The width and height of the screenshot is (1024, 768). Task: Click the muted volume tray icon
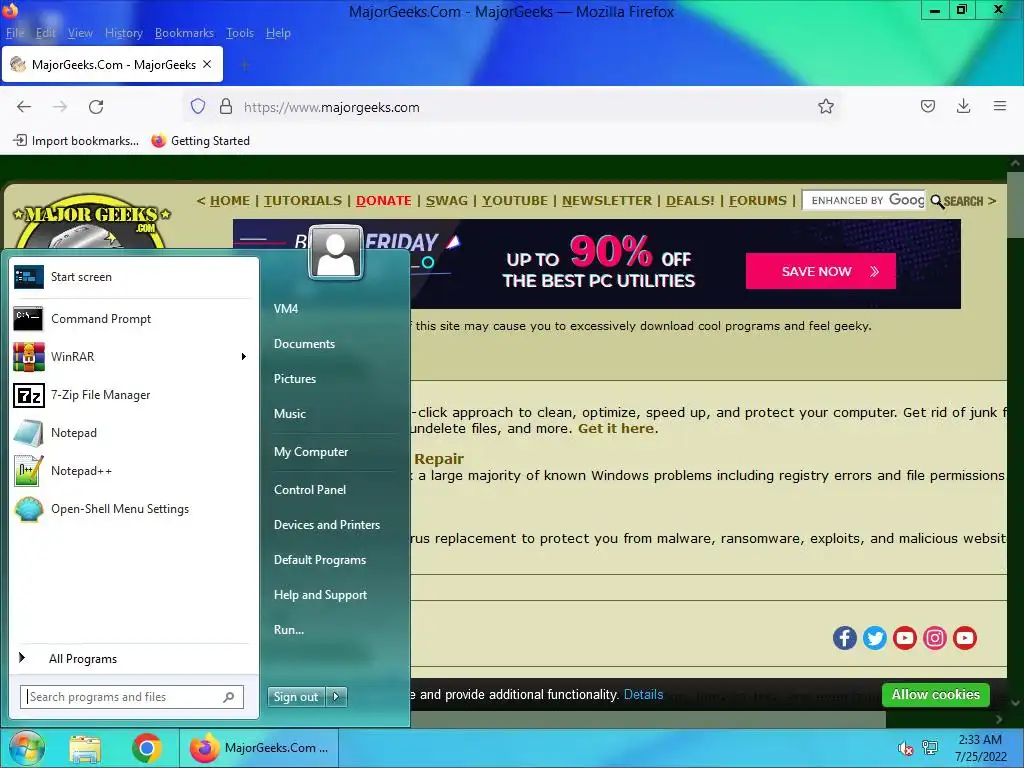tap(904, 748)
